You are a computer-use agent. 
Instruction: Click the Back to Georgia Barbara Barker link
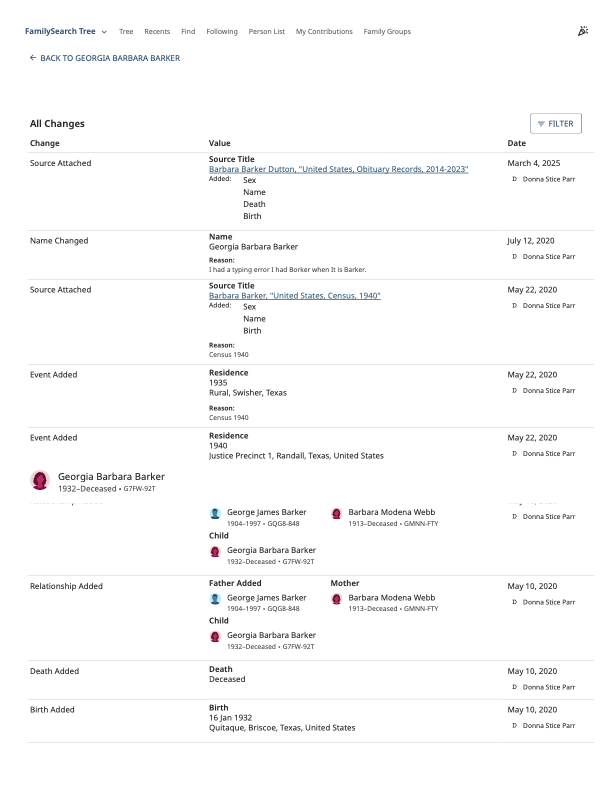[105, 58]
